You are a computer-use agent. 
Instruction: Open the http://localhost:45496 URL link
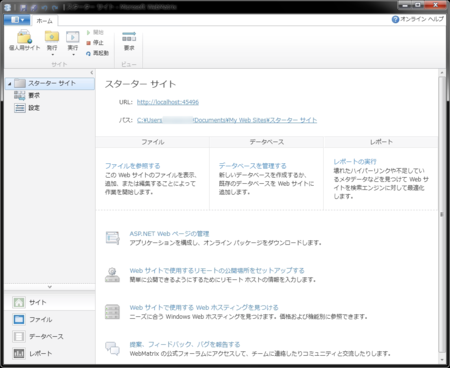point(168,102)
